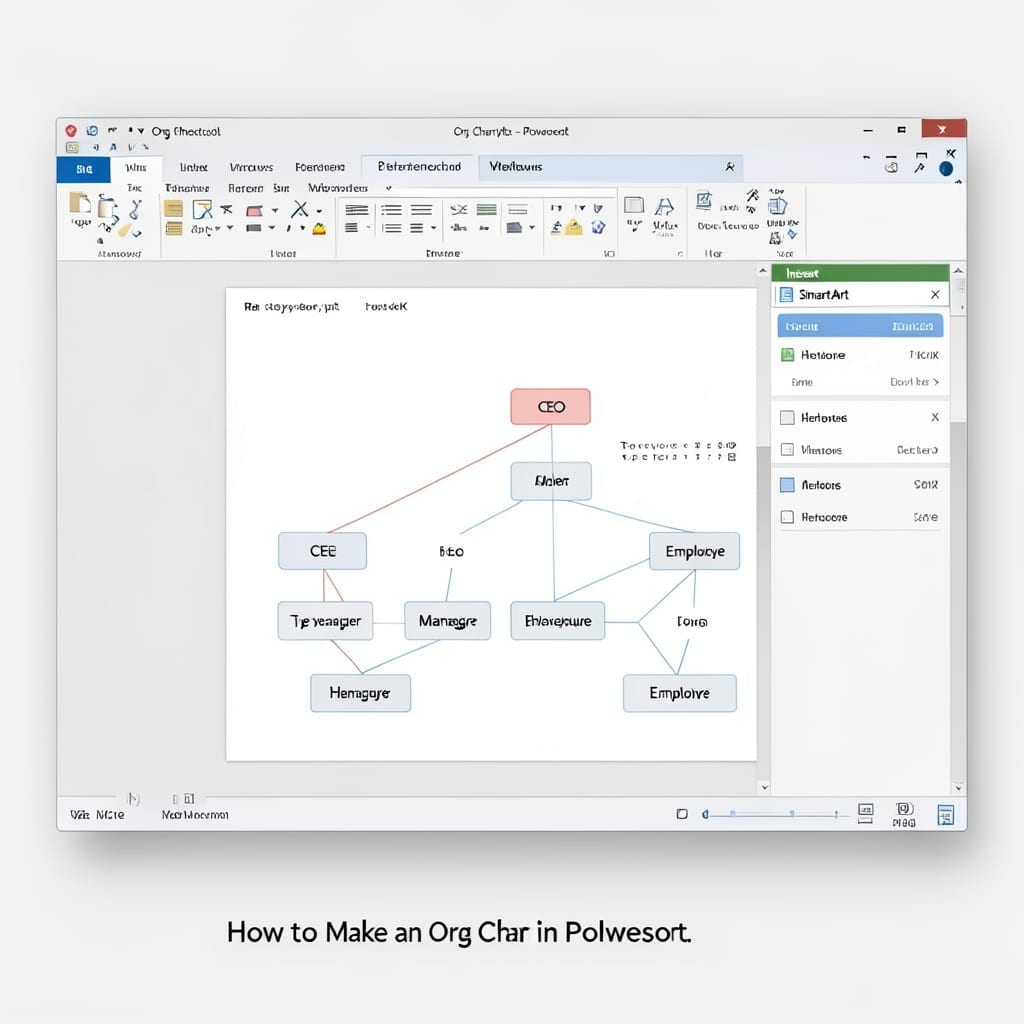The image size is (1024, 1024).
Task: Click the green icon beside Hetiore
Action: click(x=788, y=355)
